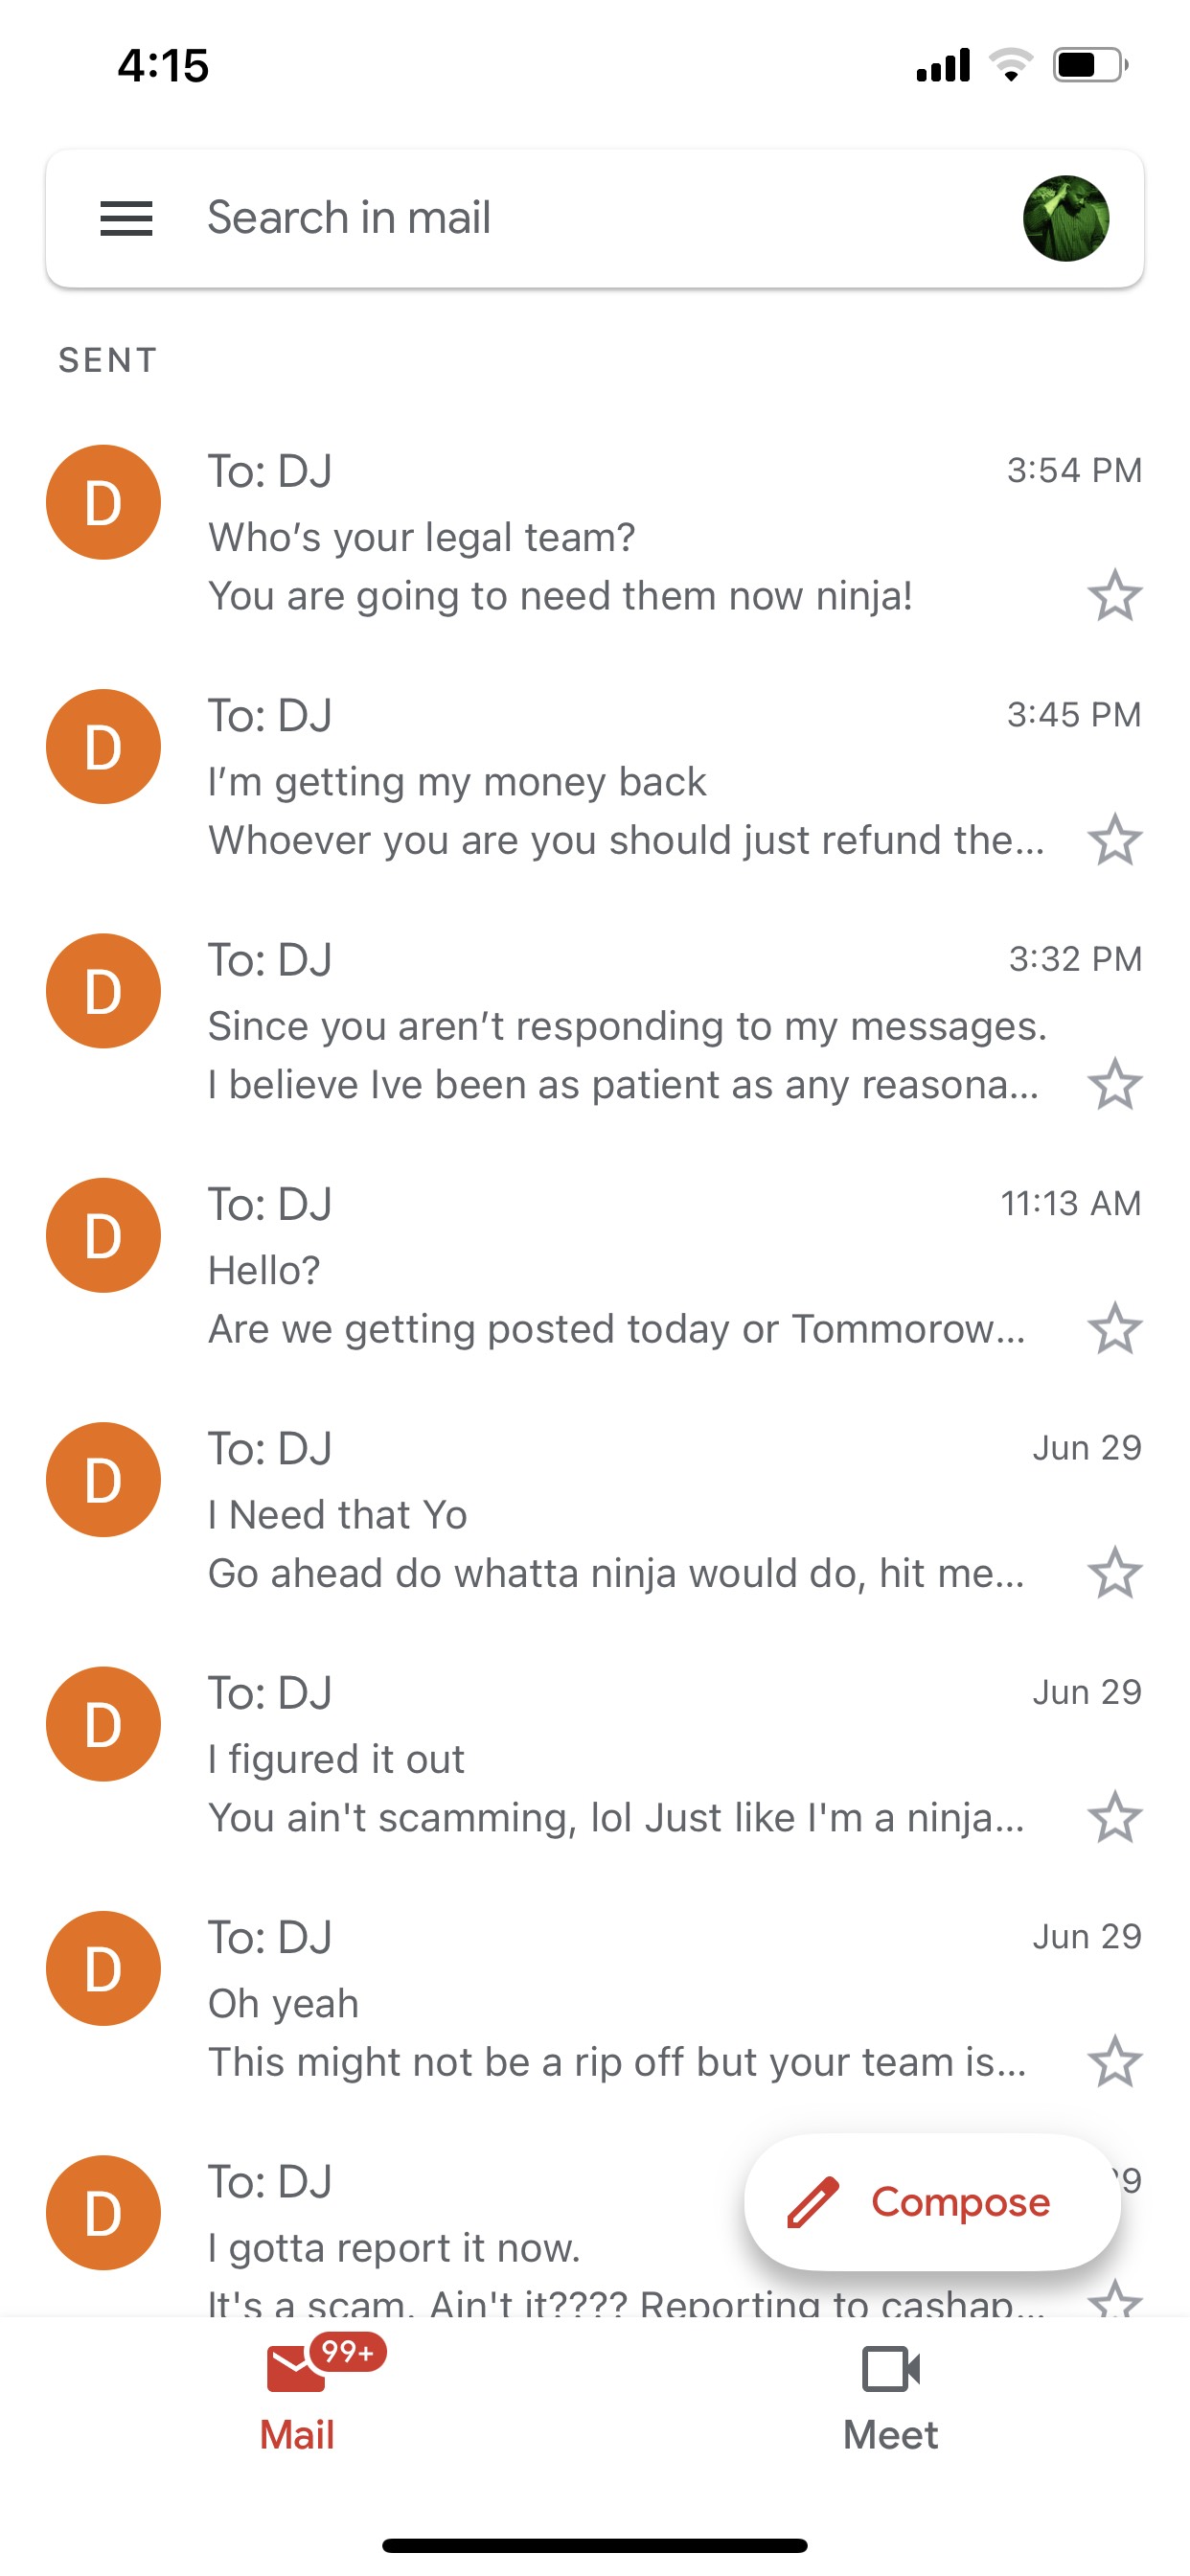Viewport: 1190px width, 2576px height.
Task: Star the "I figured it out" email
Action: tap(1114, 1817)
